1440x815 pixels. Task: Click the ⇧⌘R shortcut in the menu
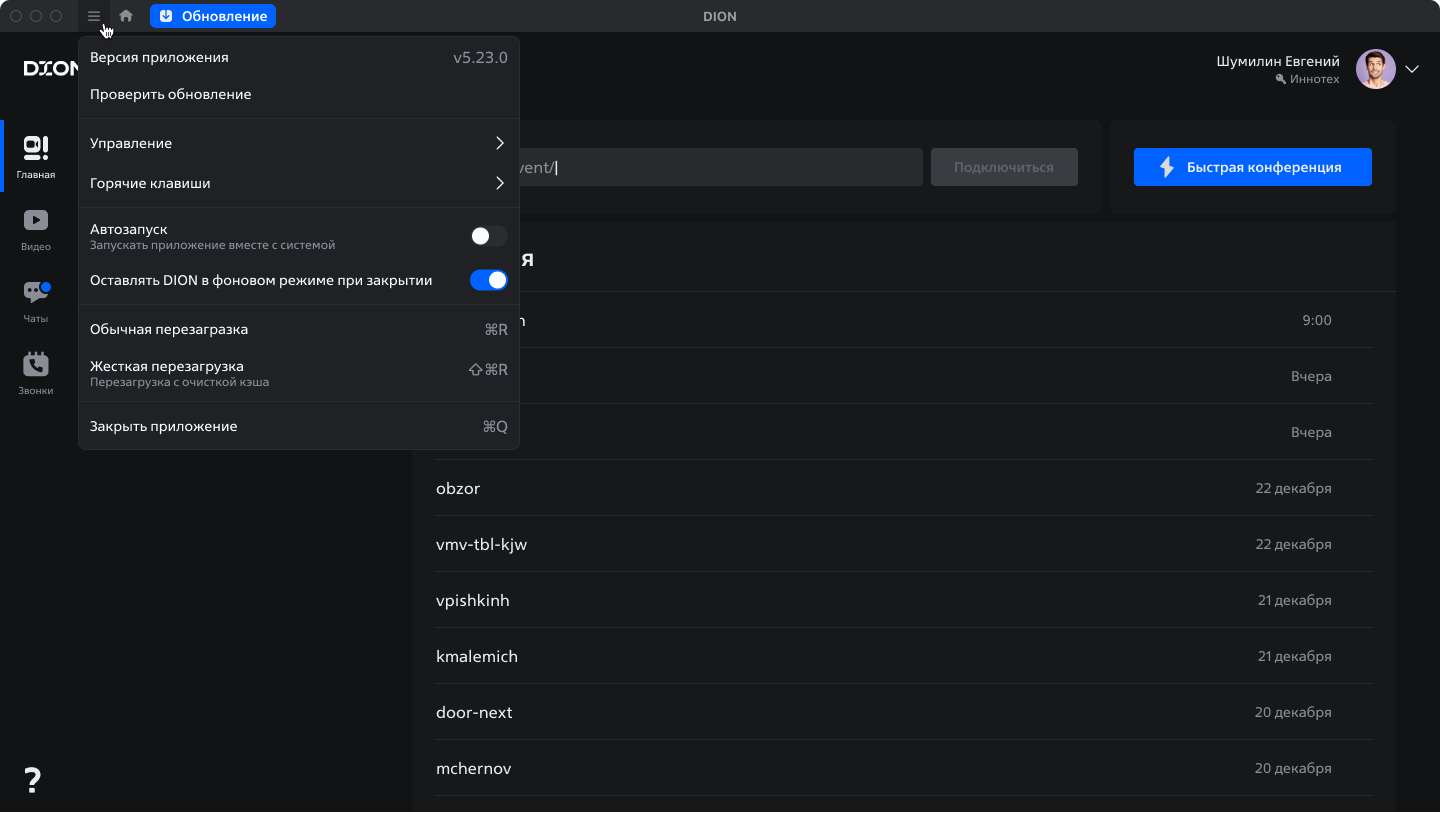tap(488, 369)
